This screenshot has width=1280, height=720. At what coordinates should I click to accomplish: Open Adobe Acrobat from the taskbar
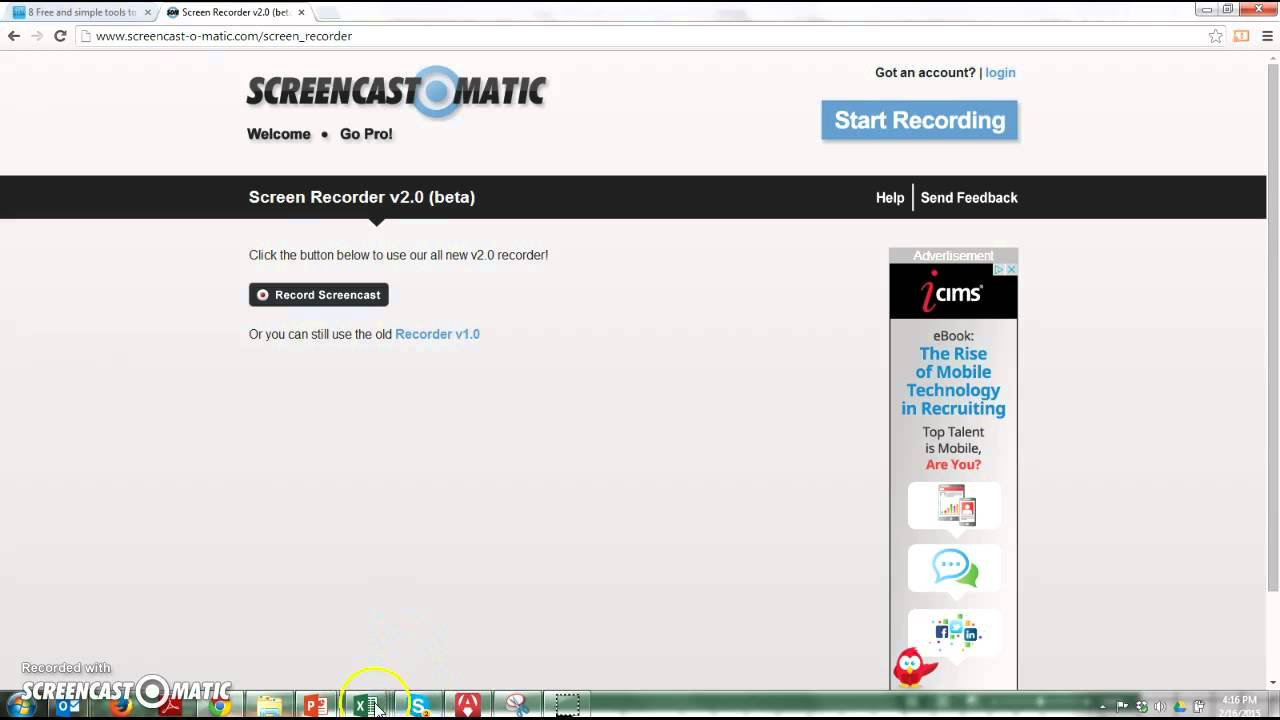170,706
